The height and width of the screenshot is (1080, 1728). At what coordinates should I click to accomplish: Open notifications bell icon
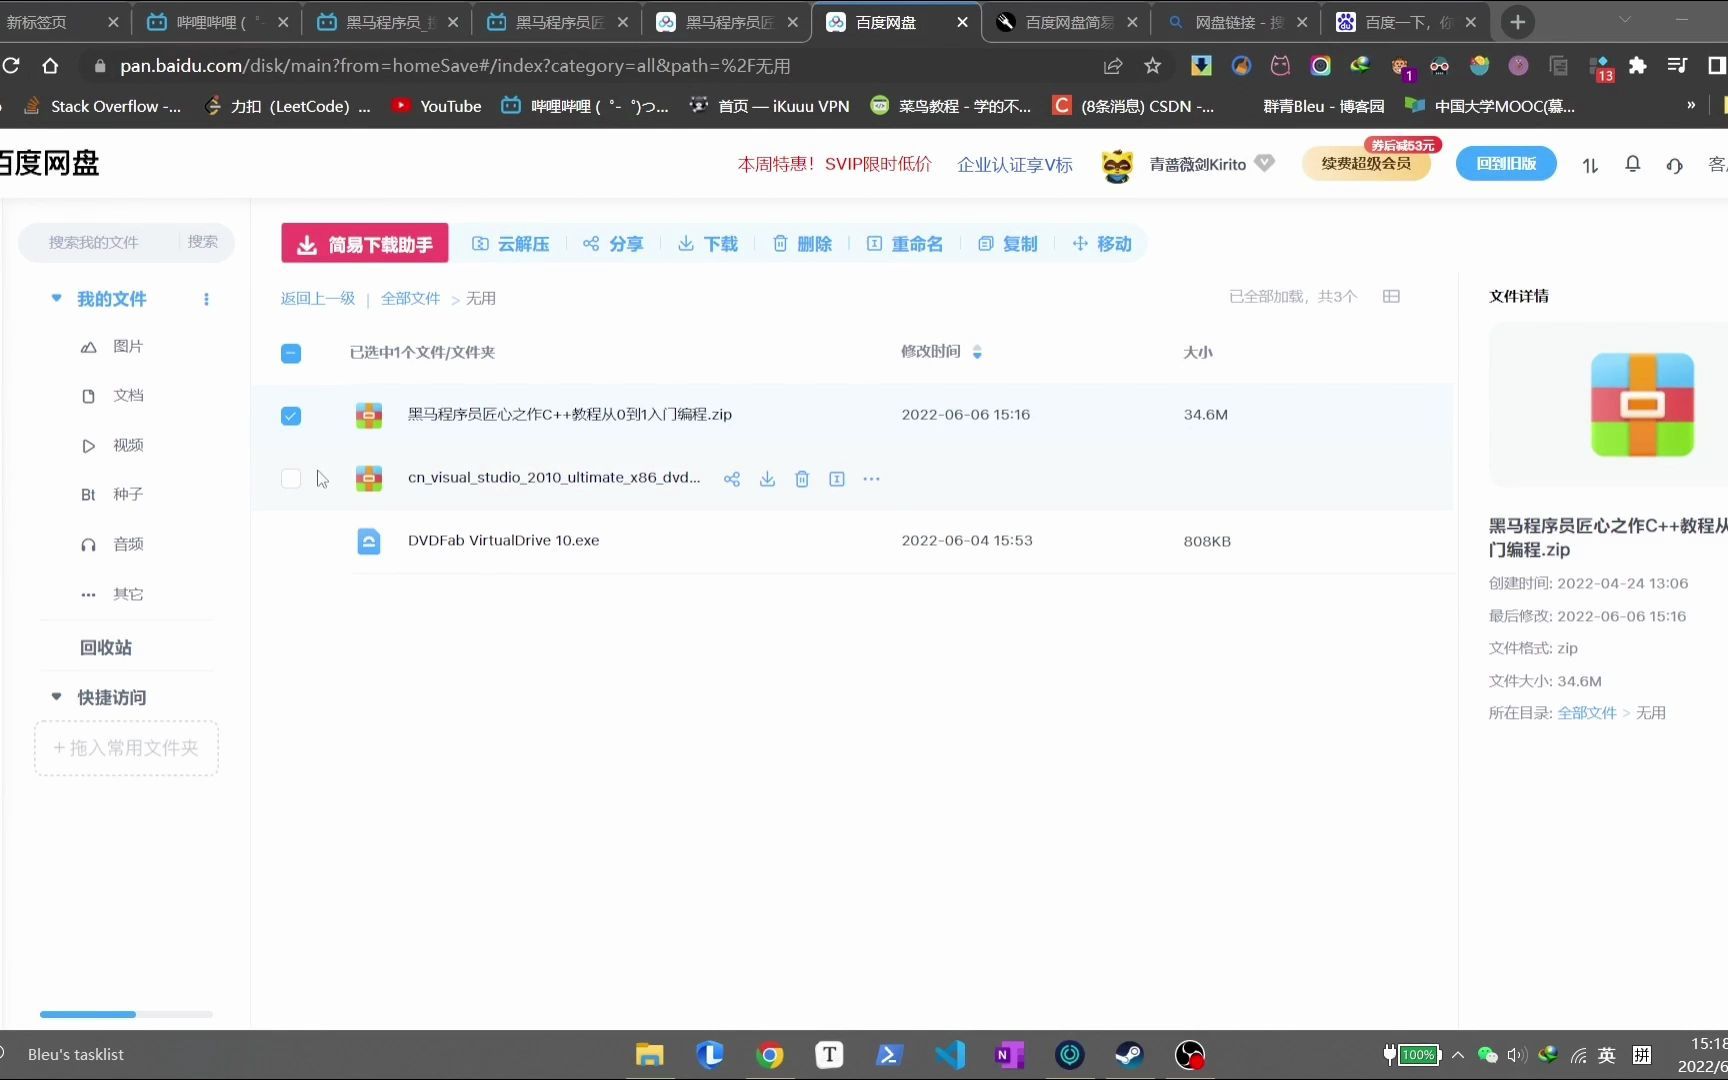point(1632,164)
